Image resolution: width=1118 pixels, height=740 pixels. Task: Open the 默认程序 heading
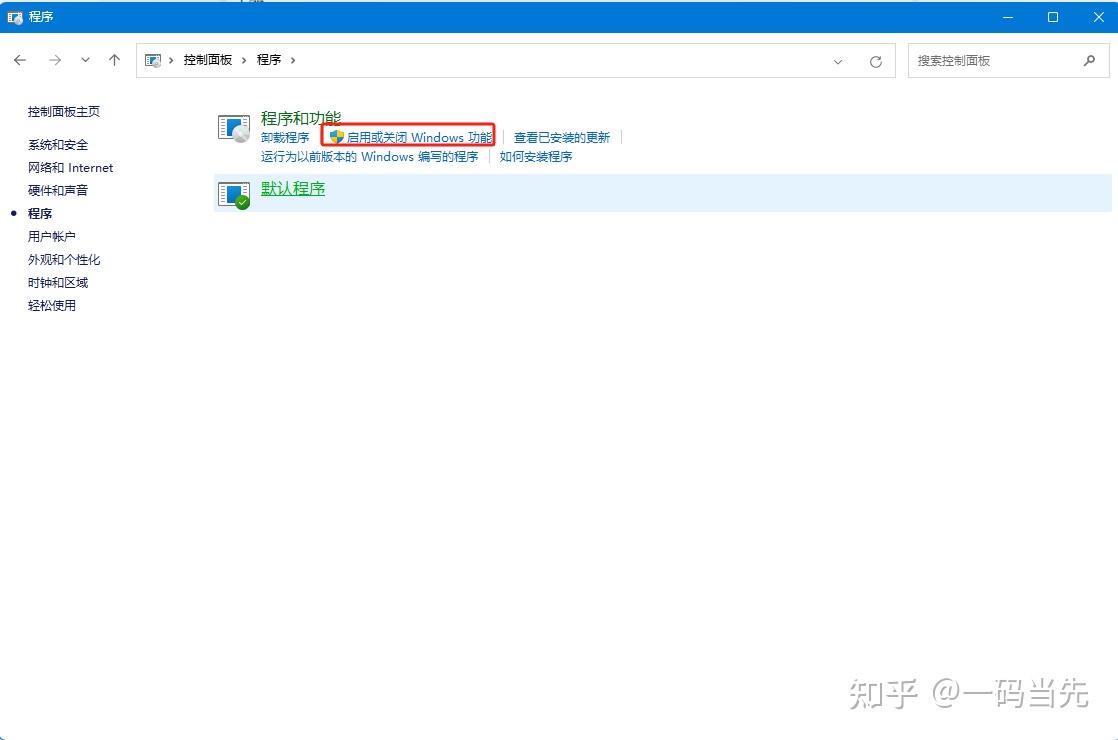point(293,188)
